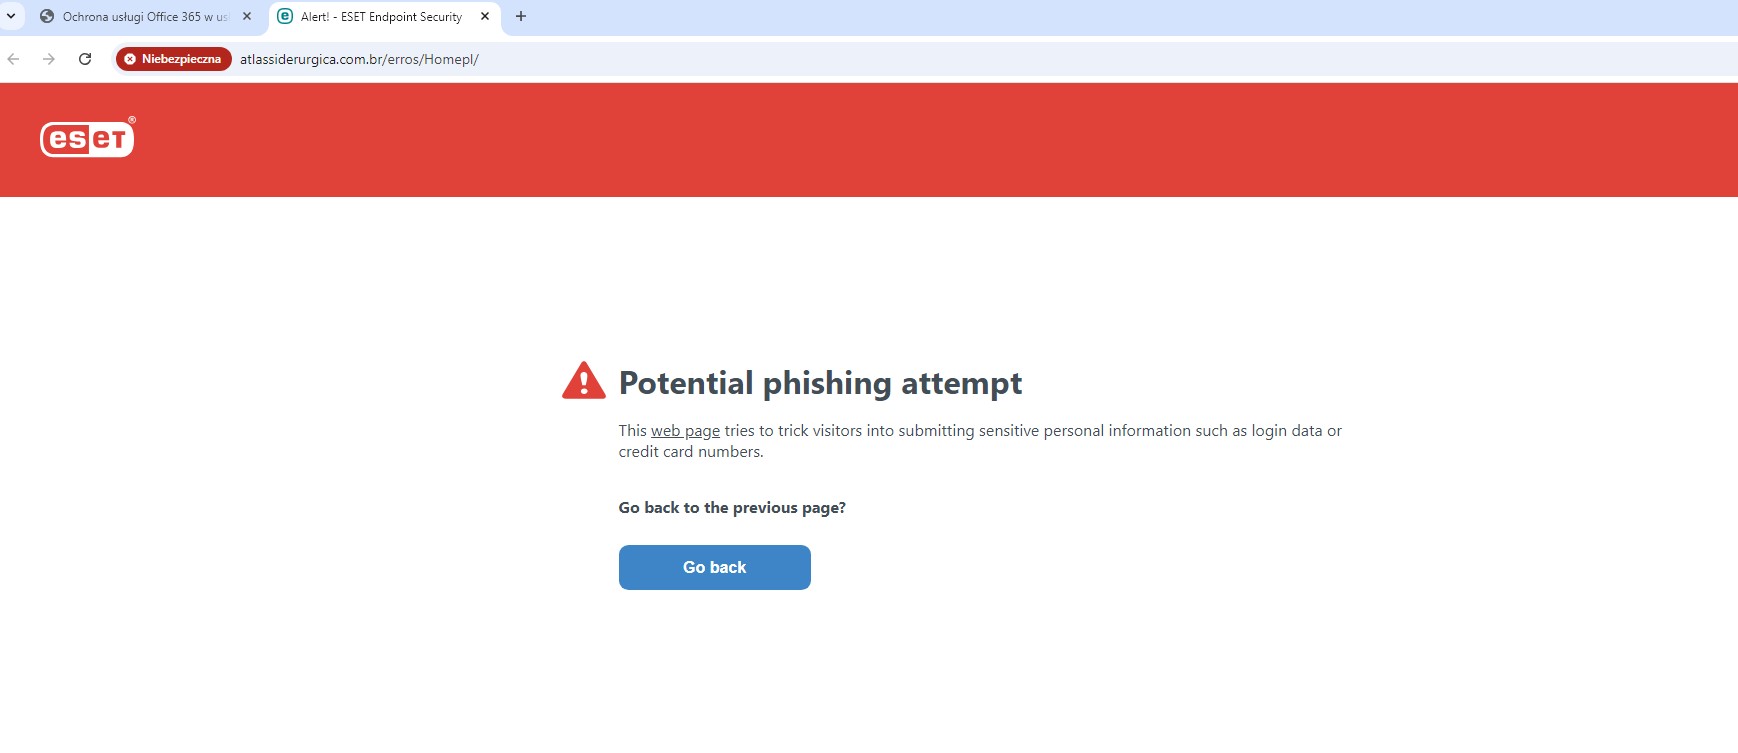Click the browser forward arrow

coord(49,59)
